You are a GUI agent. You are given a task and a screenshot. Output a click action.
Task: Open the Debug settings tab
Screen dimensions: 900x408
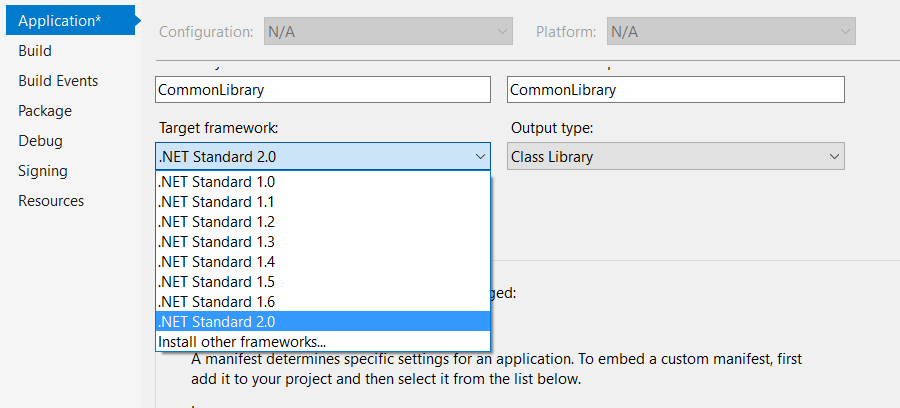[40, 141]
